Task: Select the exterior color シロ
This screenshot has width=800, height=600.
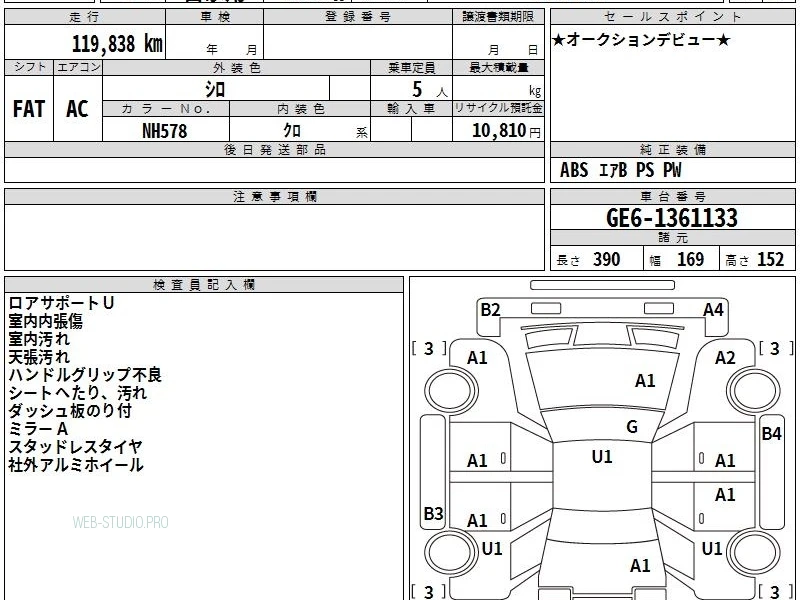Action: click(x=215, y=89)
